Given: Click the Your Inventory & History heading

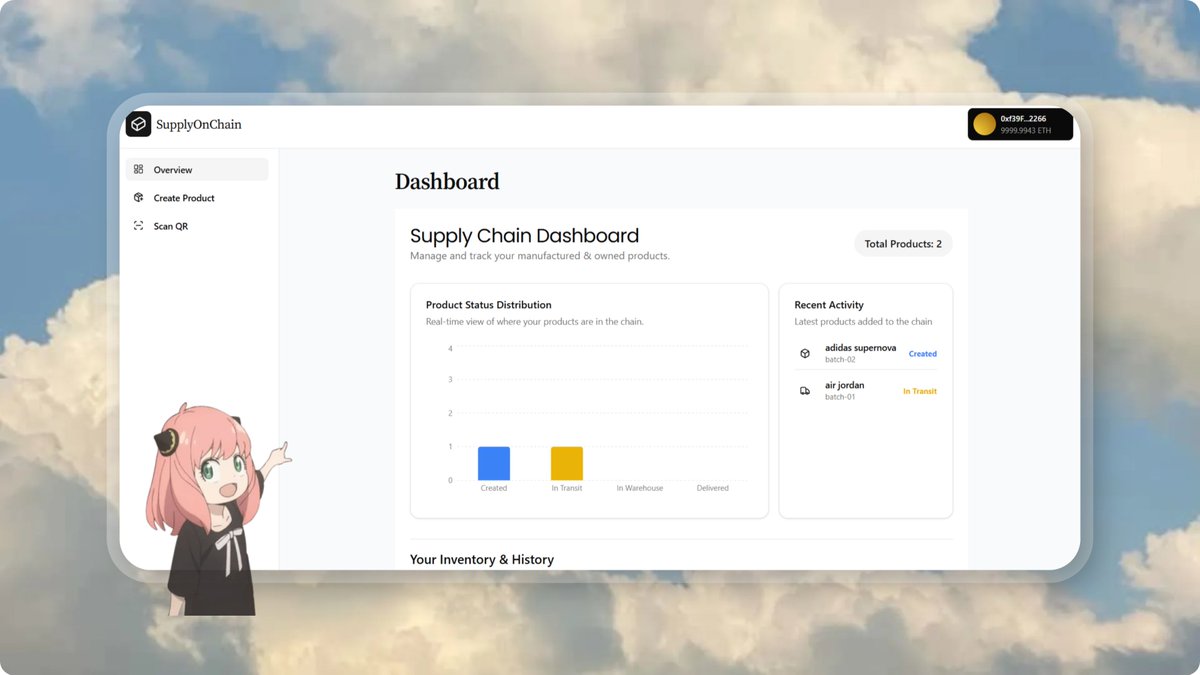Looking at the screenshot, I should (x=482, y=560).
